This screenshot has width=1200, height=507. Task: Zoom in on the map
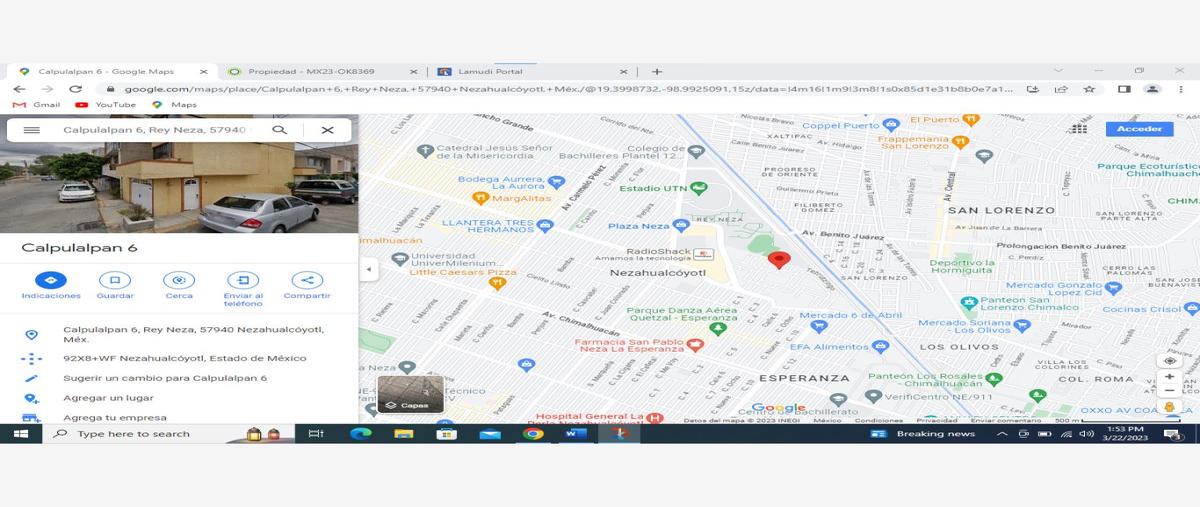[x=1169, y=377]
